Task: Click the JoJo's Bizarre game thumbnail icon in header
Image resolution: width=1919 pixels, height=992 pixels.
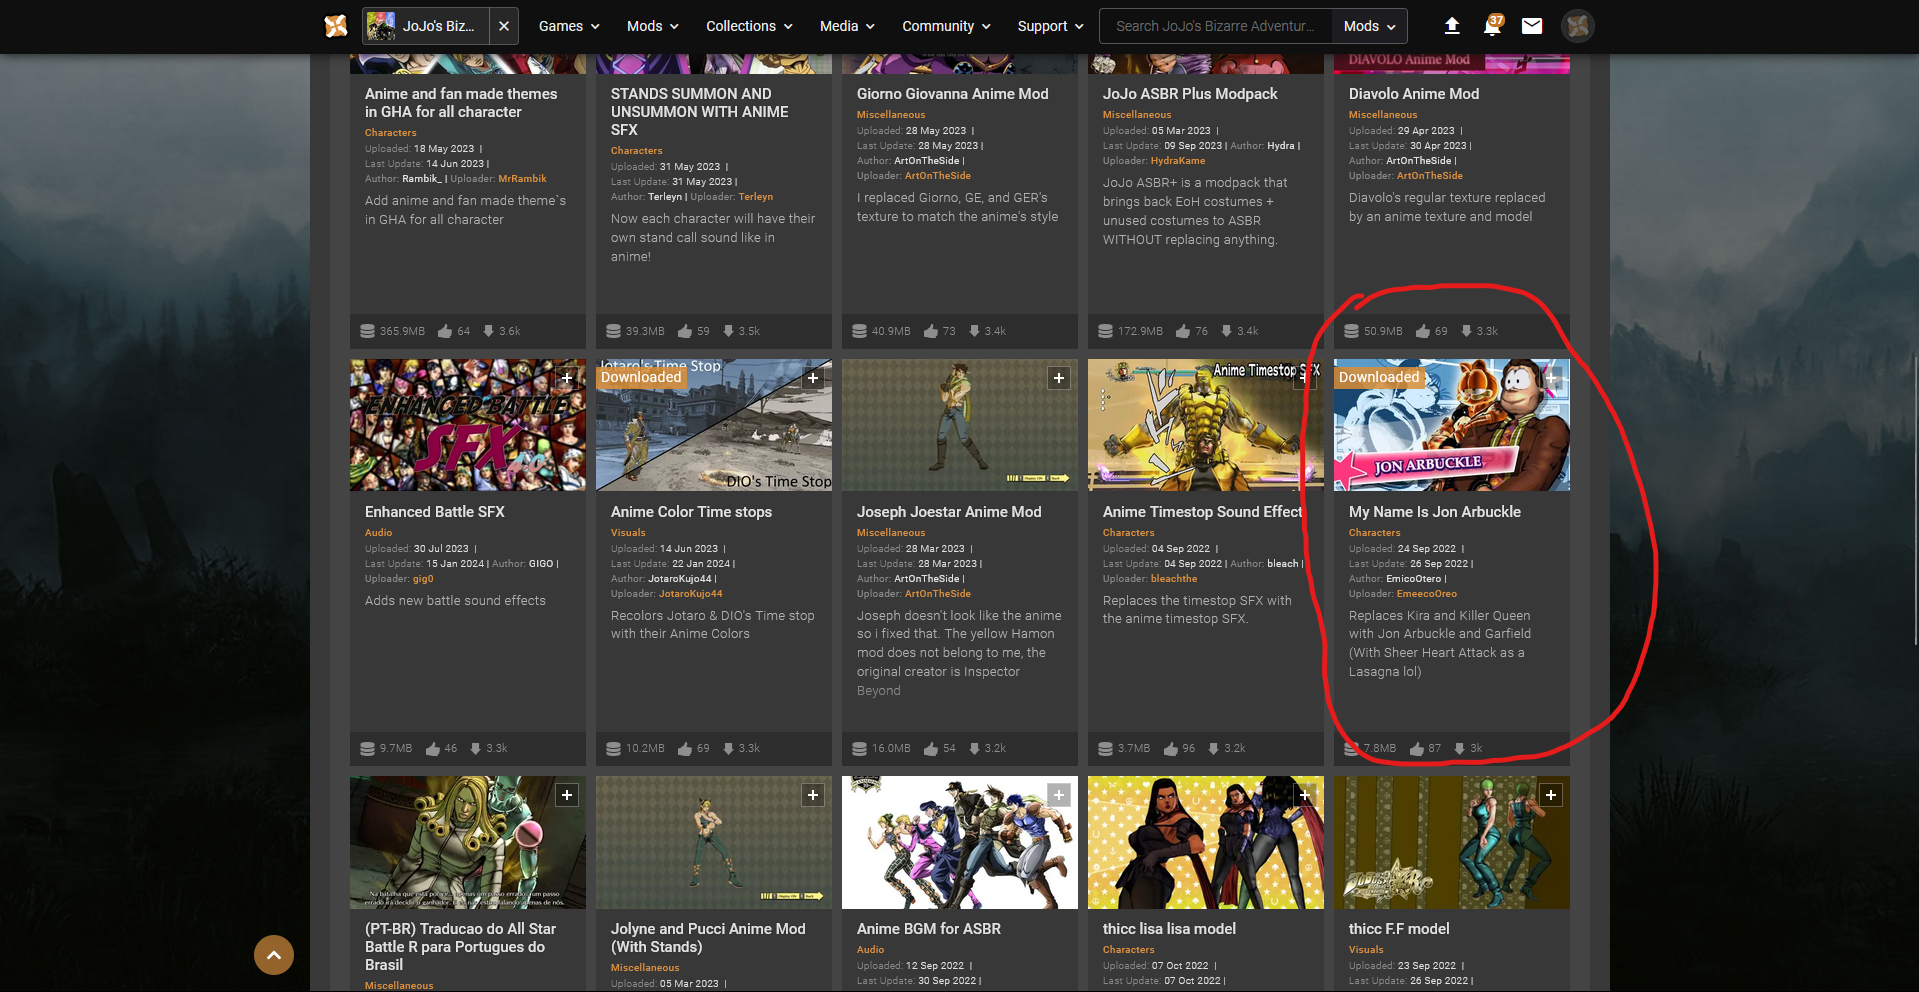Action: click(x=381, y=26)
